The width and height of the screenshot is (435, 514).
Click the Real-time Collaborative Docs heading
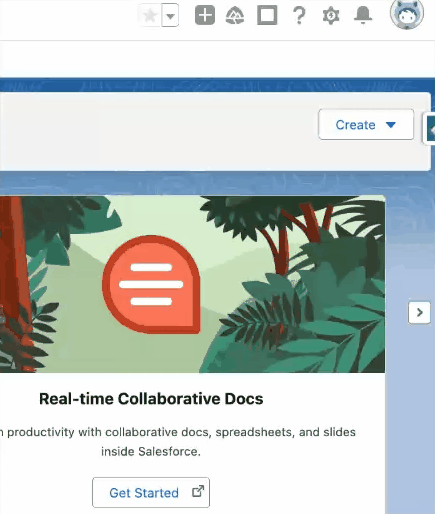click(151, 399)
